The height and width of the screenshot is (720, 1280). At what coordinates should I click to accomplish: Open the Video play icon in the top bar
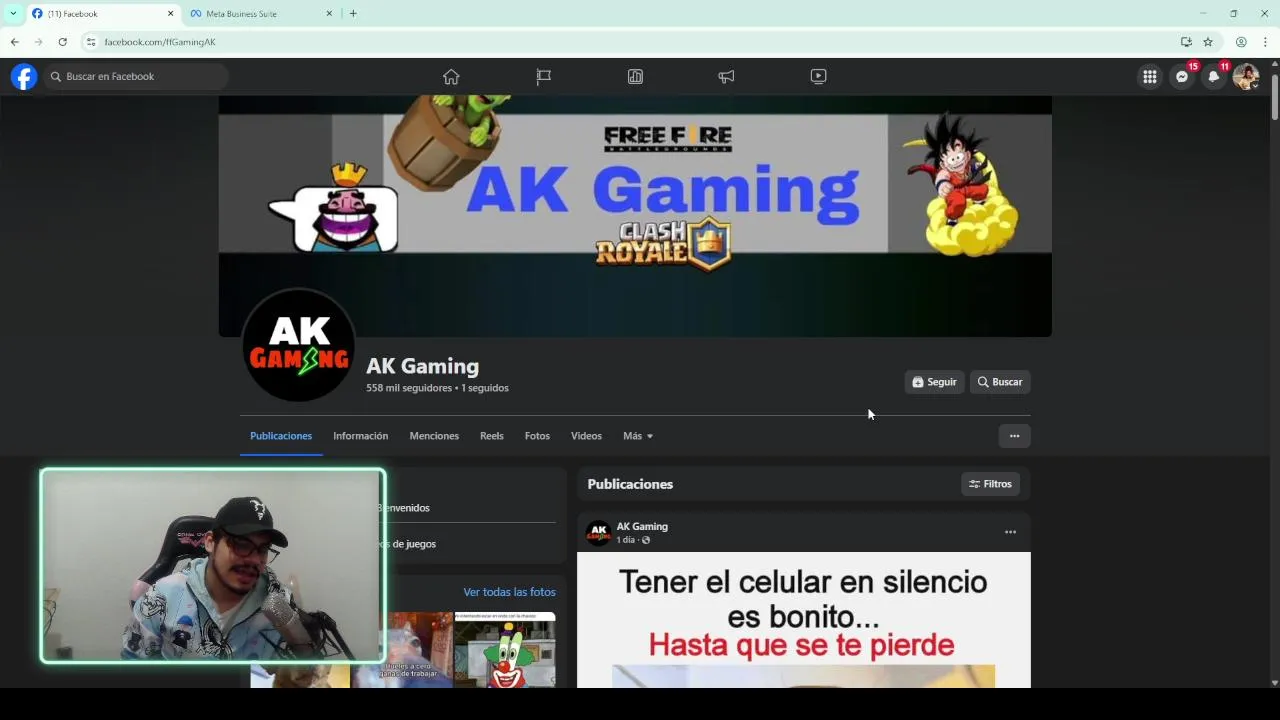tap(818, 77)
